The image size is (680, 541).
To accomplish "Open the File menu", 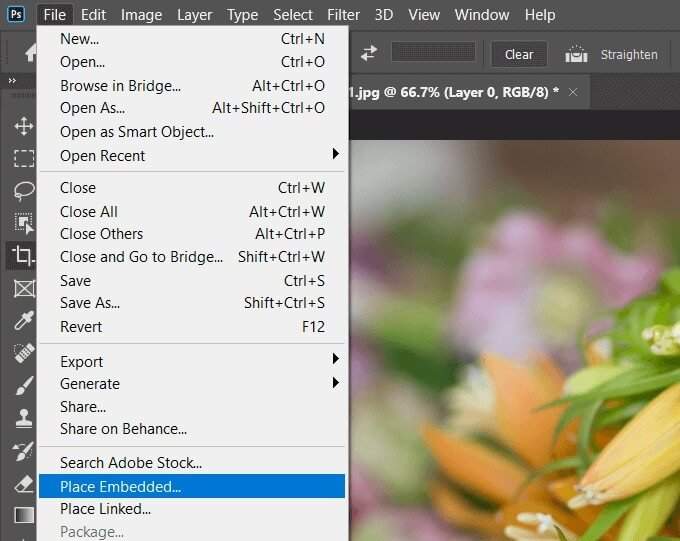I will [55, 15].
